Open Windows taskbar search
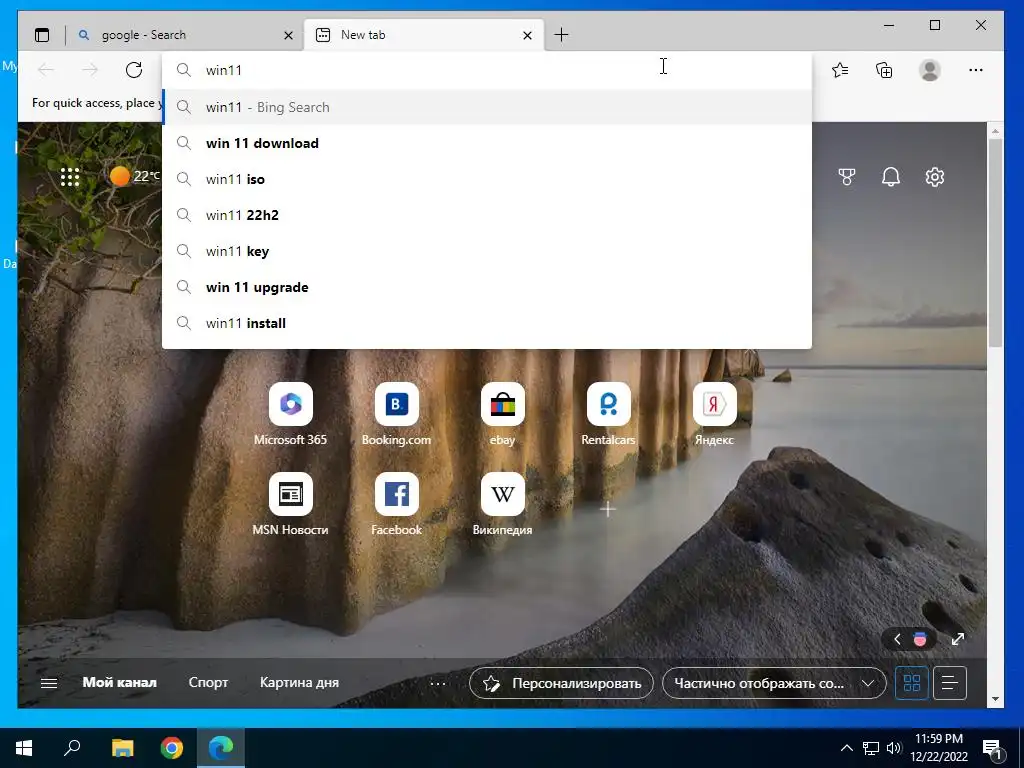Screen dimensions: 1024x768 coord(72,748)
